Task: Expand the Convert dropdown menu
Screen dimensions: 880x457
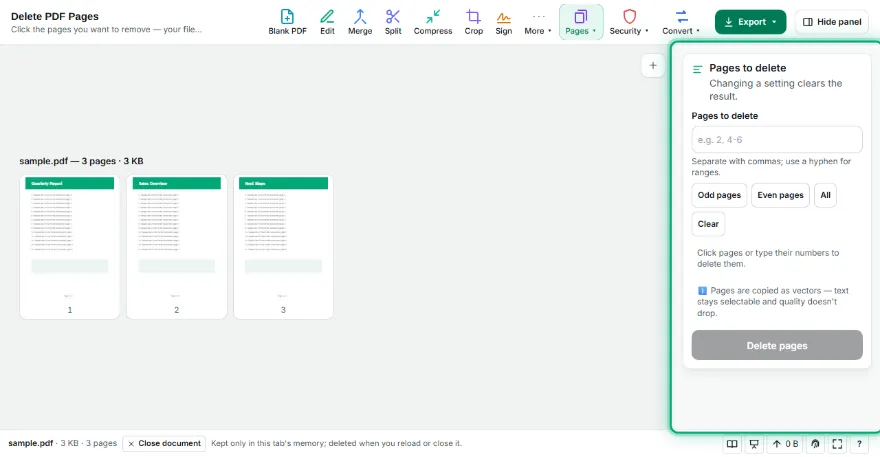Action: coord(681,22)
